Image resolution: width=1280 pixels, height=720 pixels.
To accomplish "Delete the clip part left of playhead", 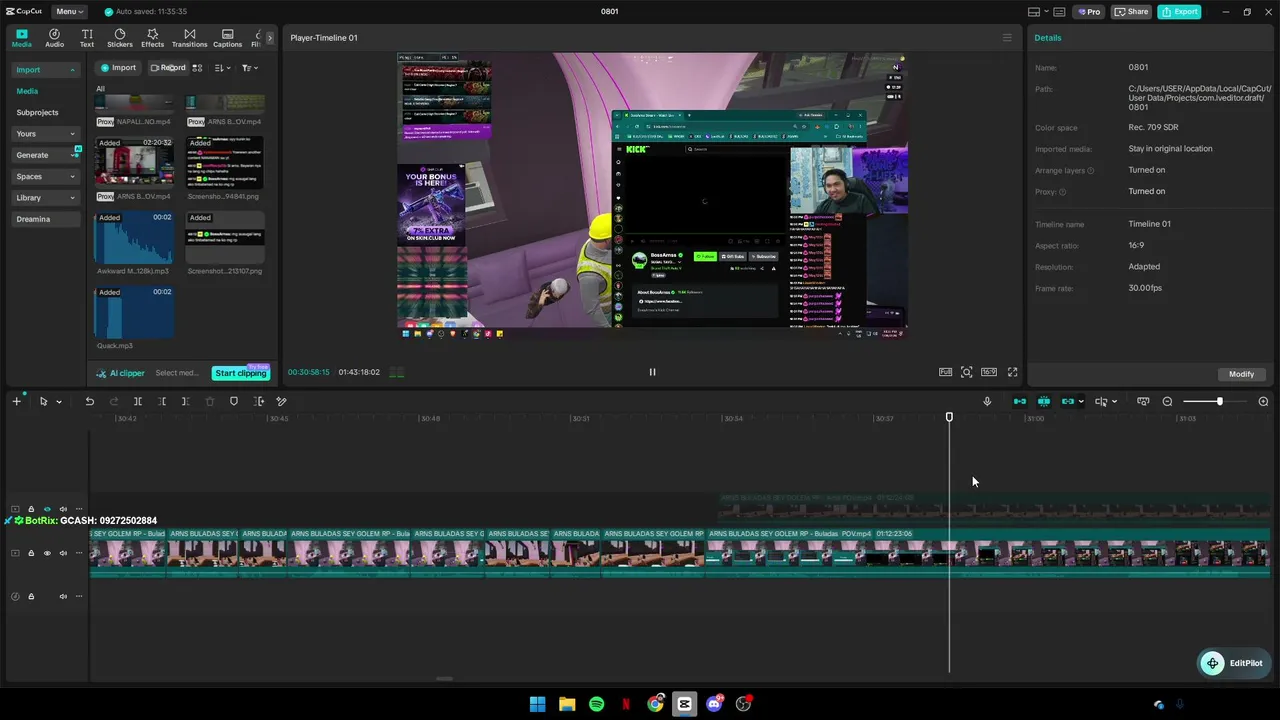I will (x=162, y=401).
